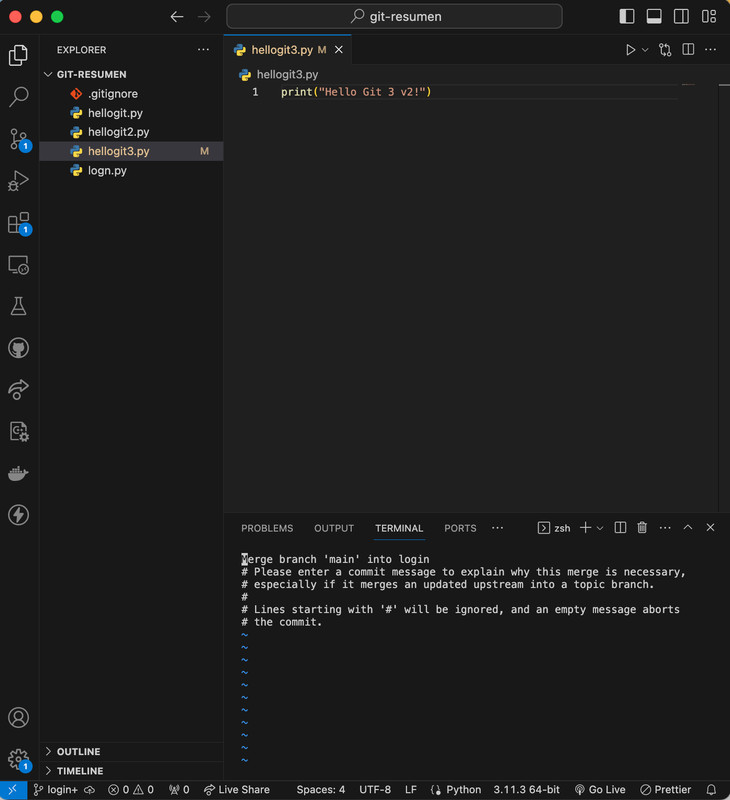This screenshot has height=800, width=730.
Task: Open the Accounts menu
Action: click(18, 718)
